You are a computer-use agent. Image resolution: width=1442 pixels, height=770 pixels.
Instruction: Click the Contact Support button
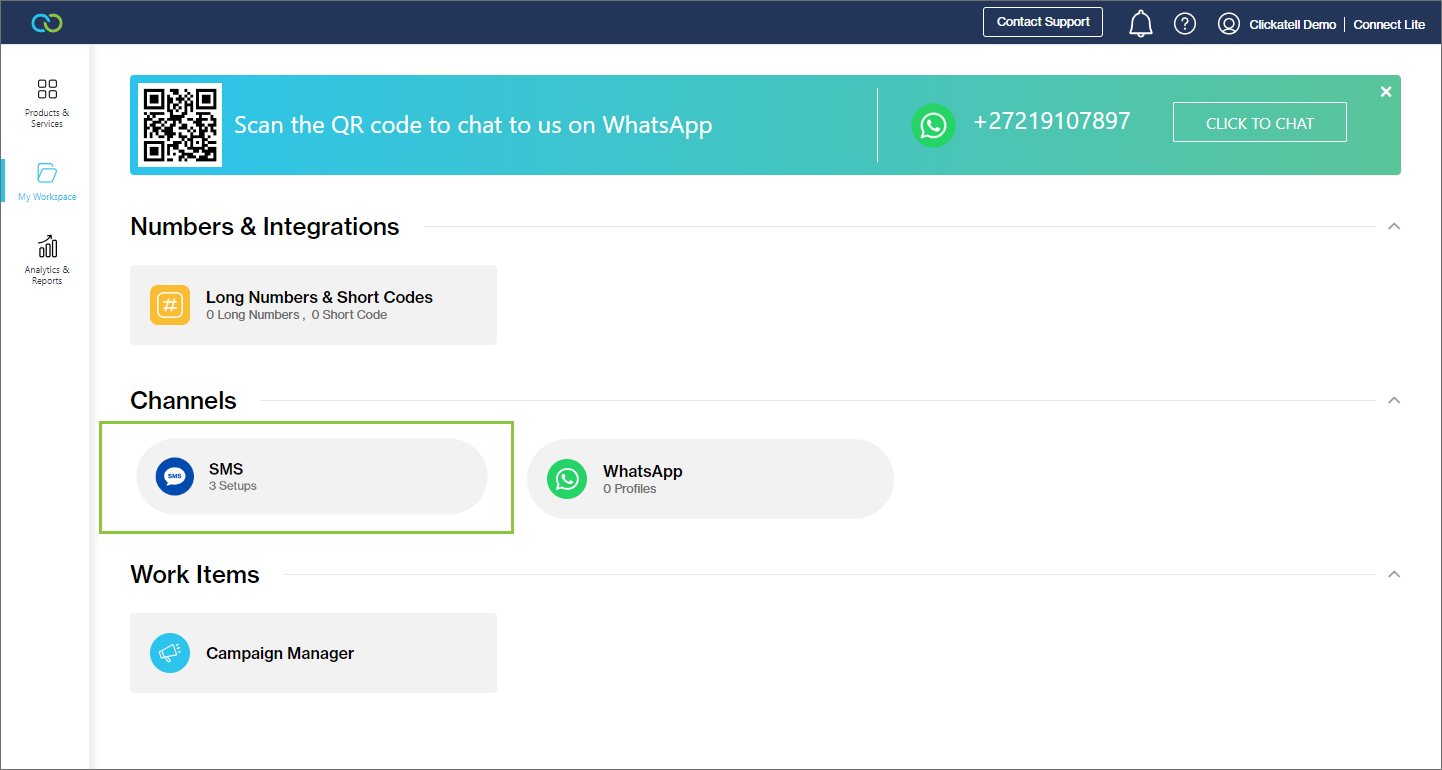[1043, 22]
